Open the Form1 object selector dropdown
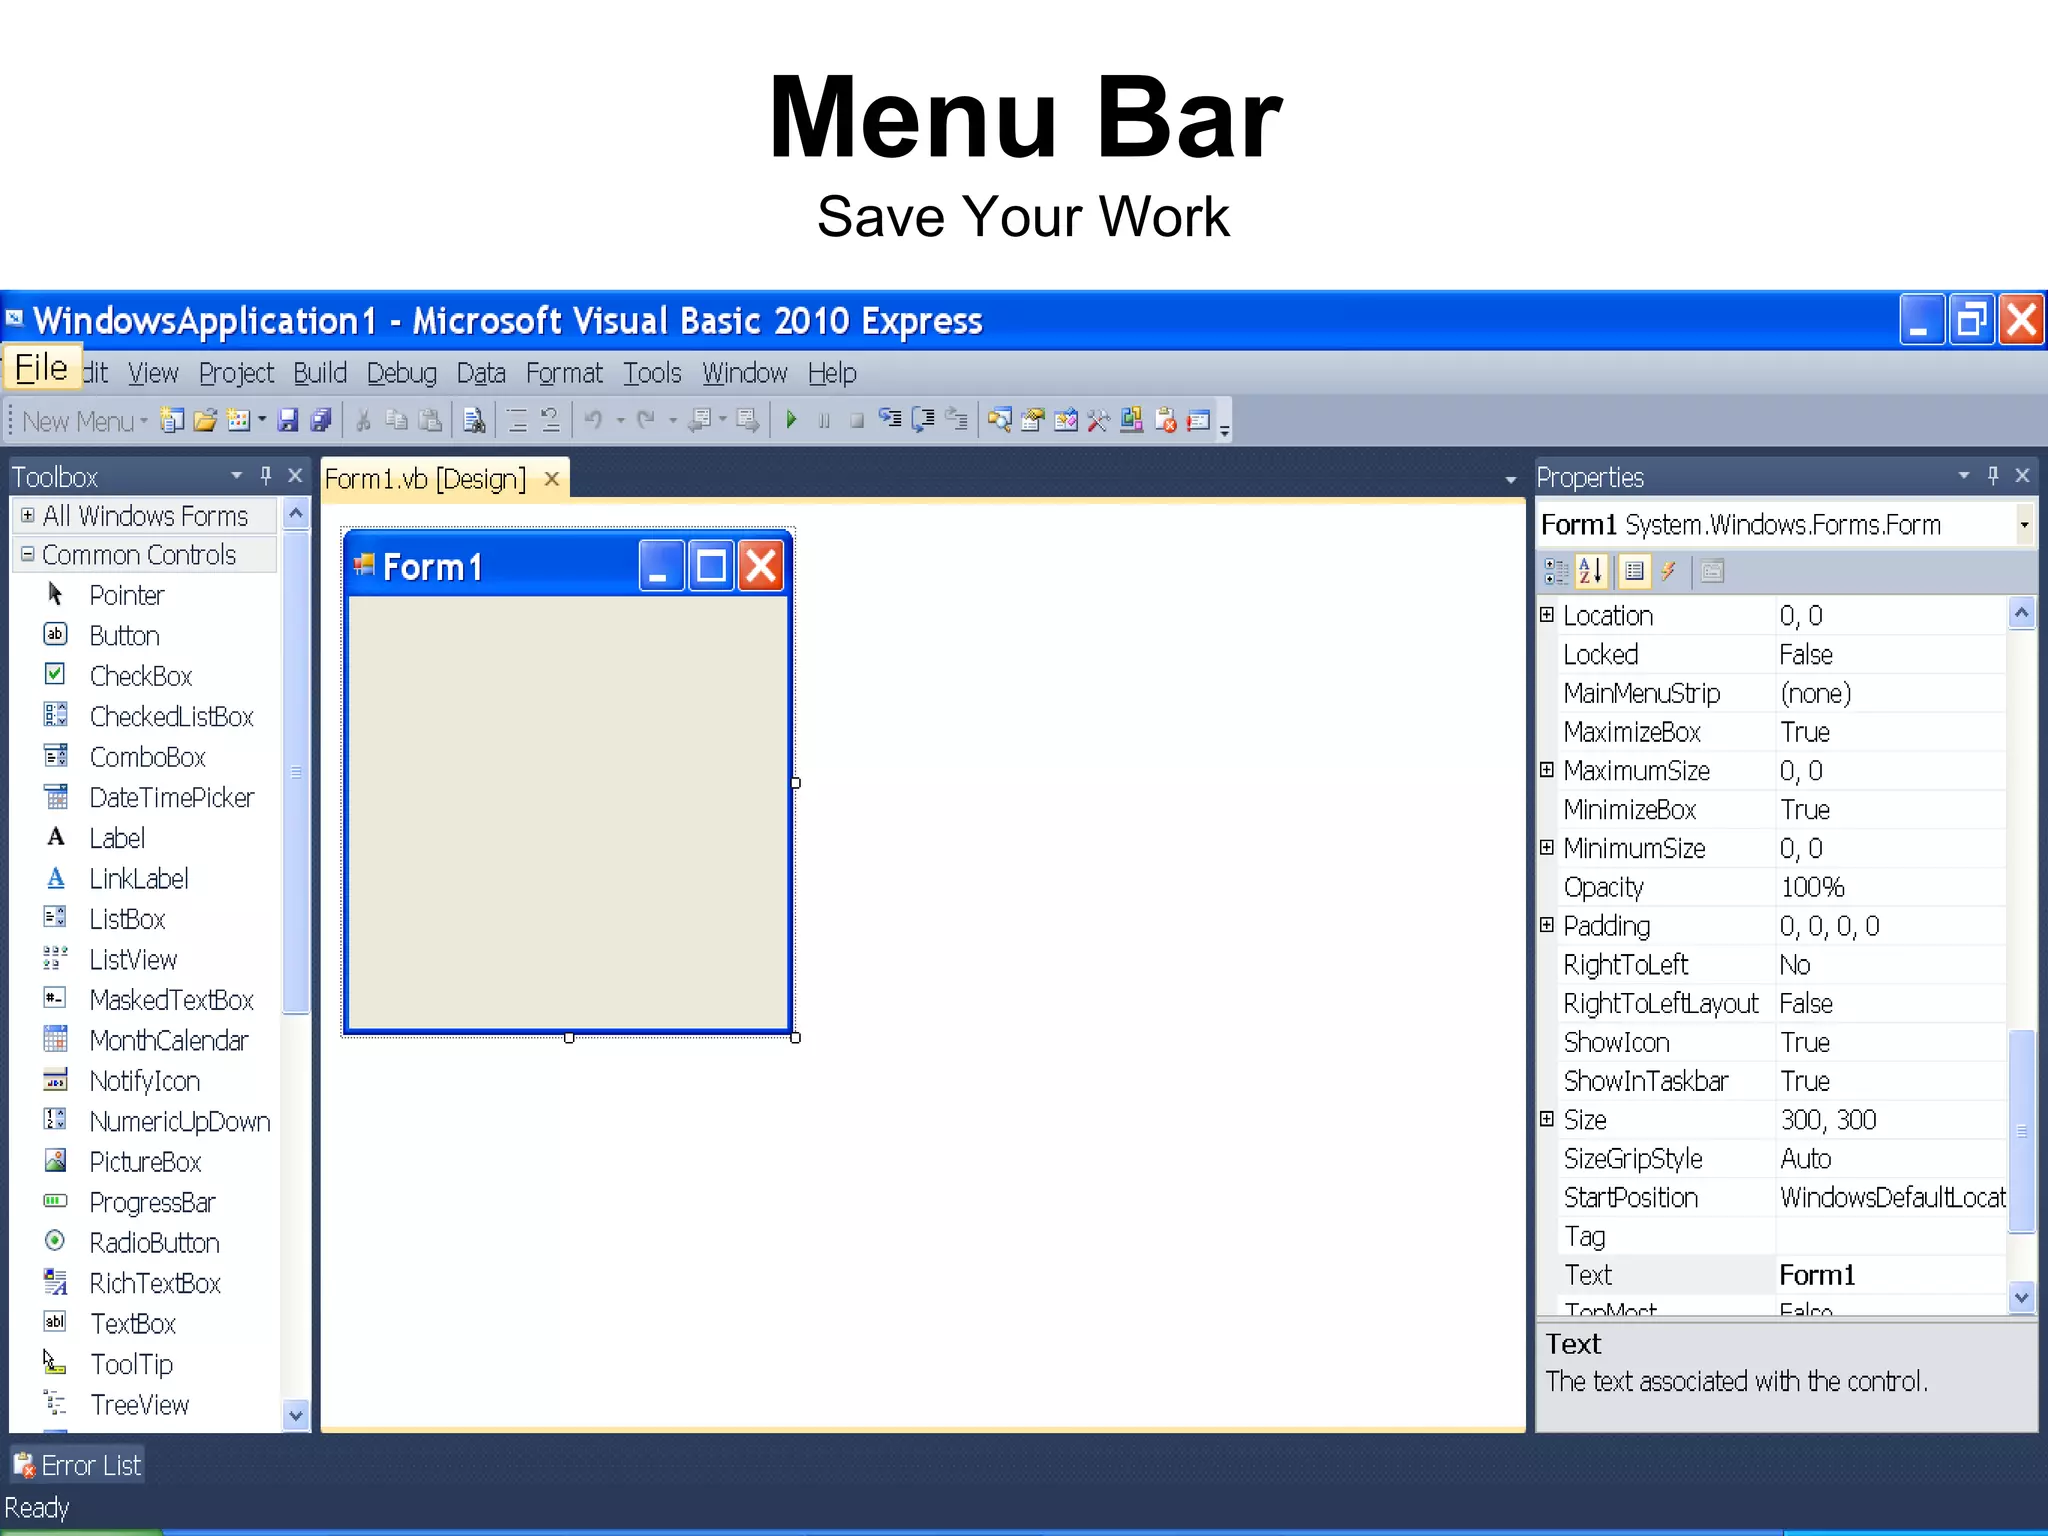The height and width of the screenshot is (1536, 2048). coord(2024,525)
